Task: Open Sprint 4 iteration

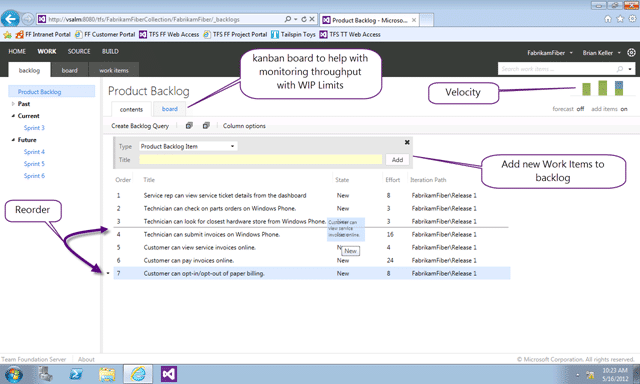Action: [34, 152]
